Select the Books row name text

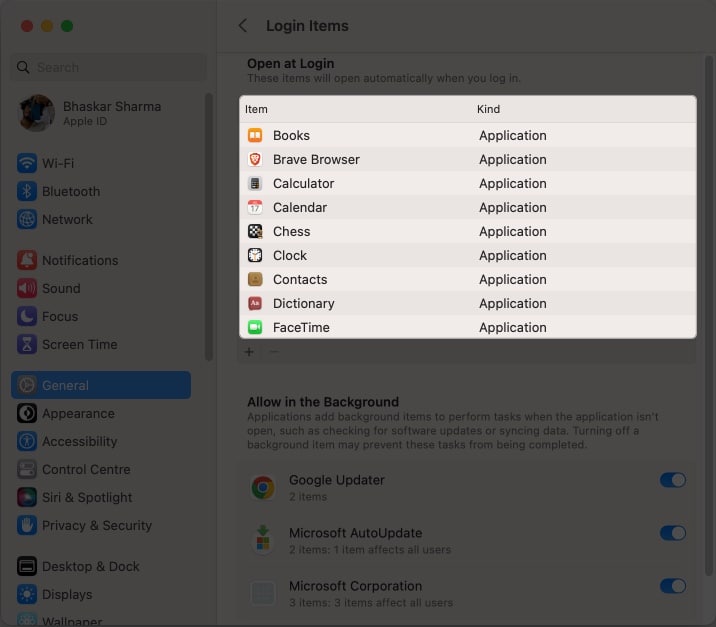point(291,136)
